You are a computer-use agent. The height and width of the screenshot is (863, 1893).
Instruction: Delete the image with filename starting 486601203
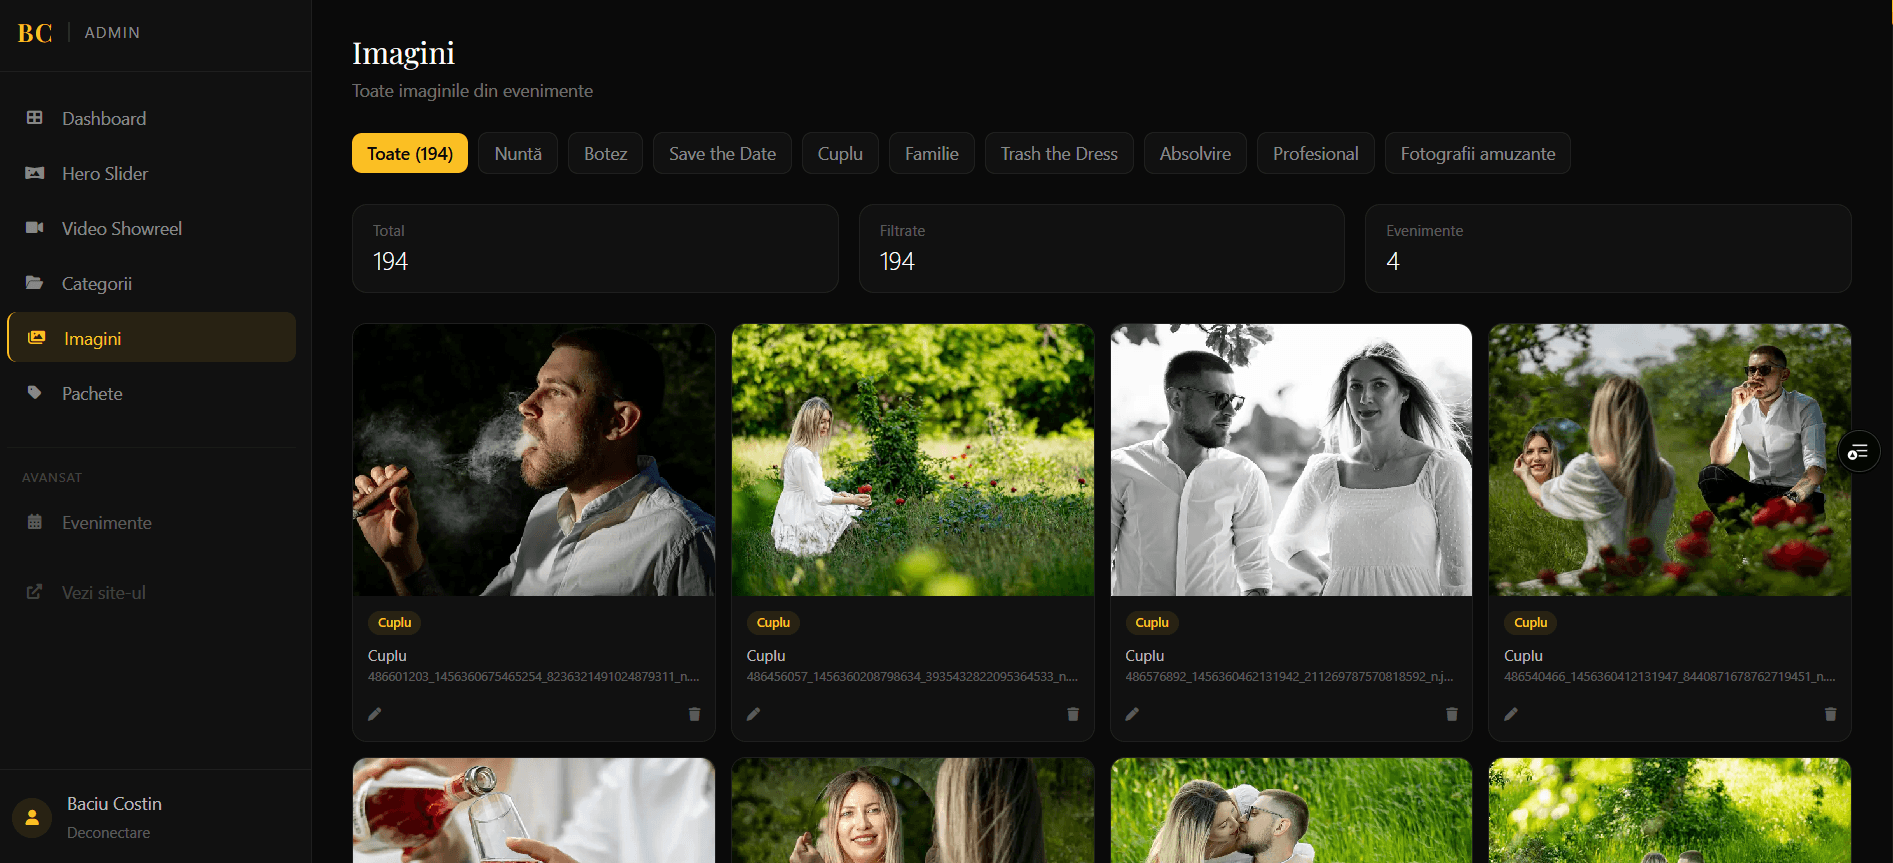pos(694,714)
